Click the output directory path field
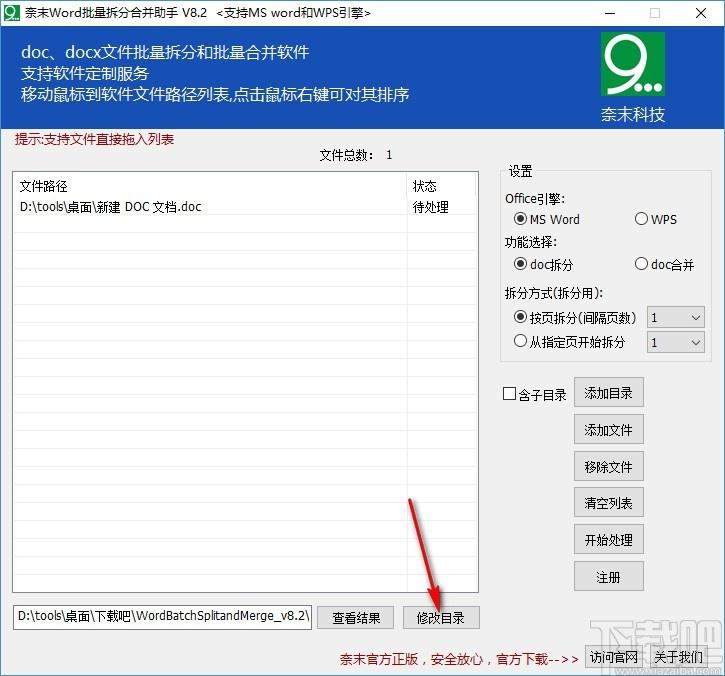725x676 pixels. click(x=162, y=617)
